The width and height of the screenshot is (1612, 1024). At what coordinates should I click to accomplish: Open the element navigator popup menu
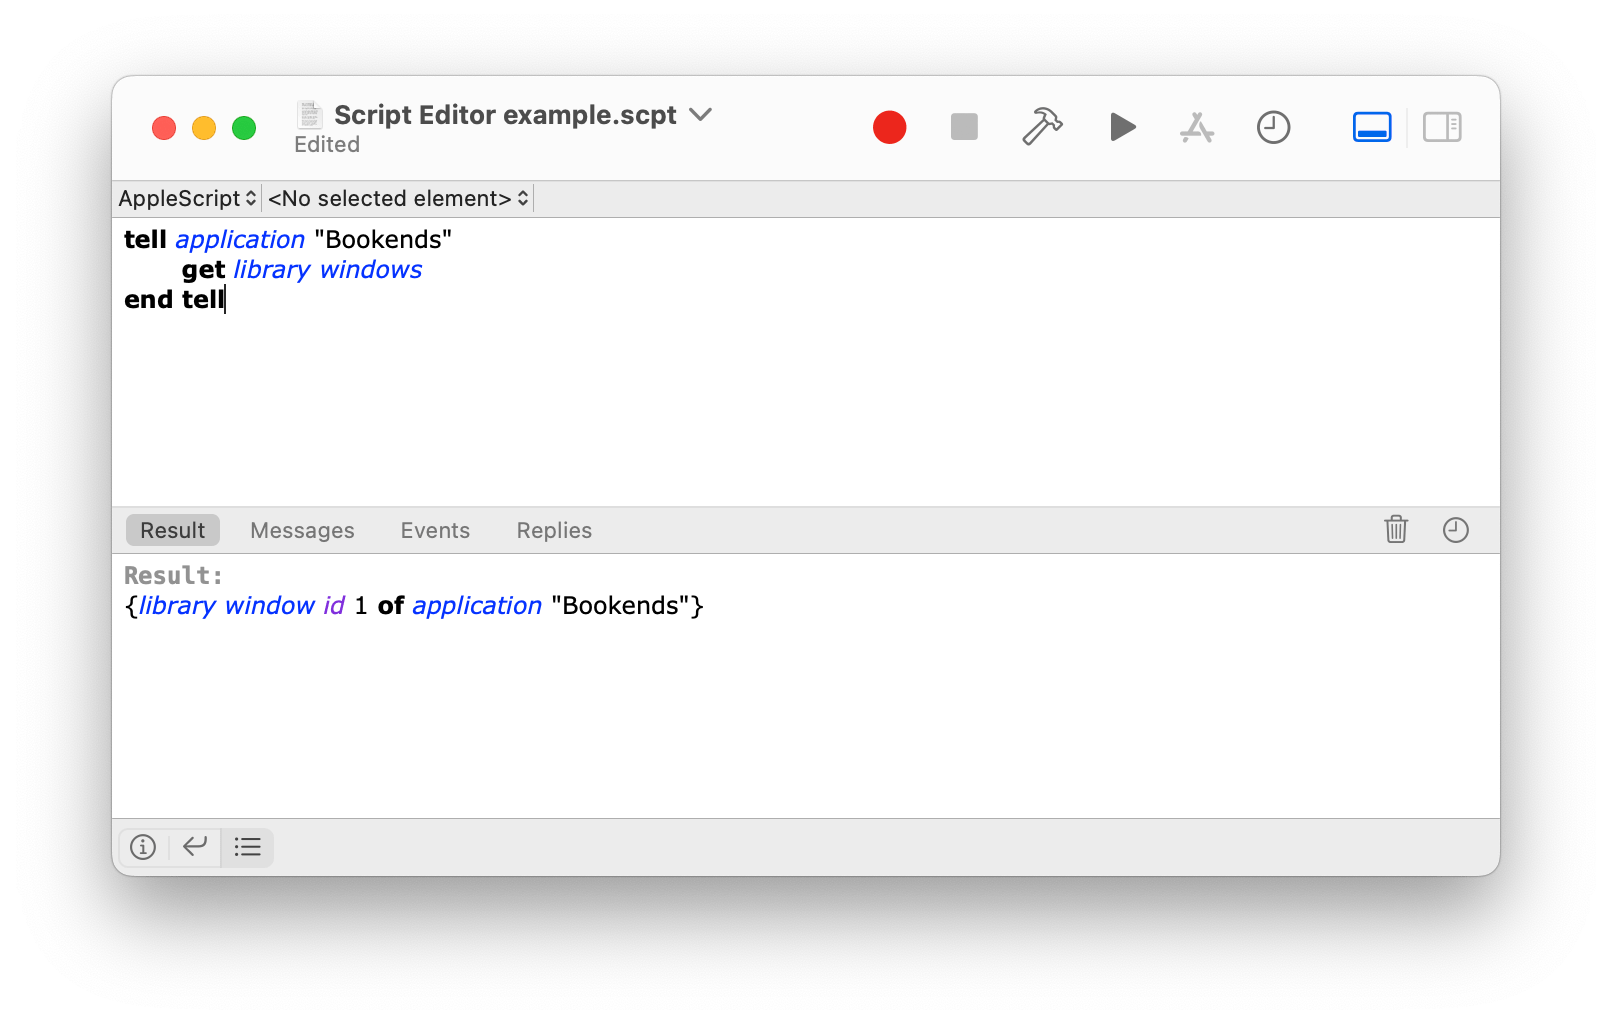(397, 198)
